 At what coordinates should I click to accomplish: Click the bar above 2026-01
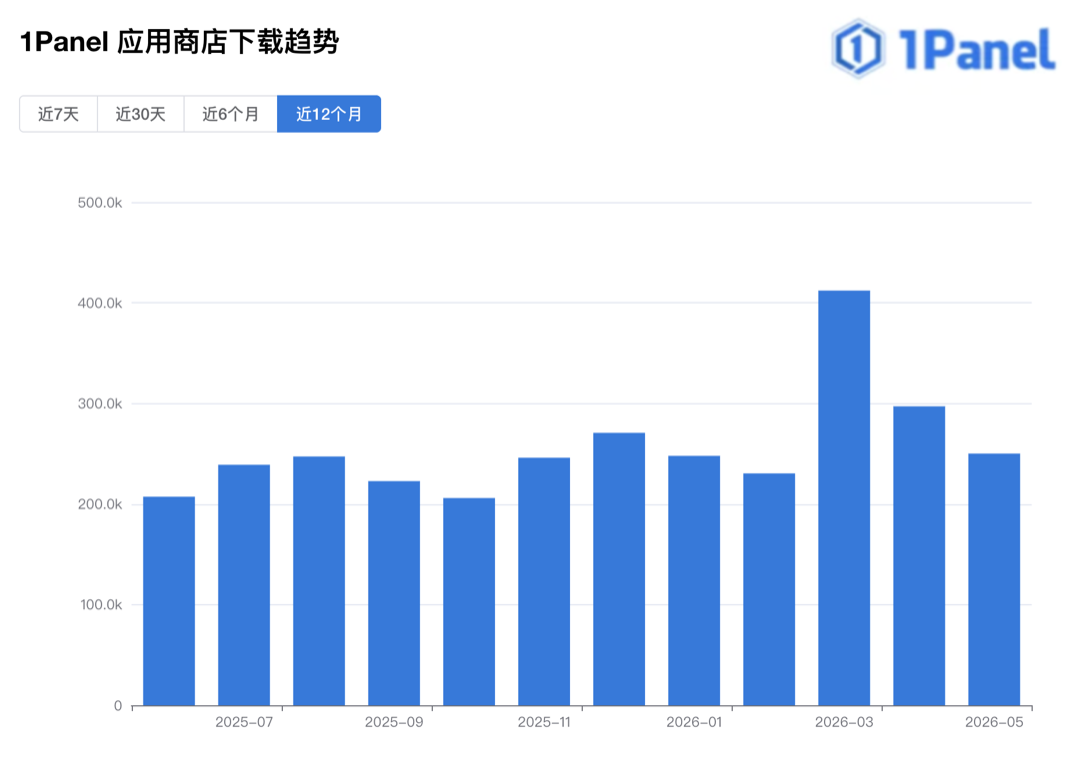pos(694,581)
